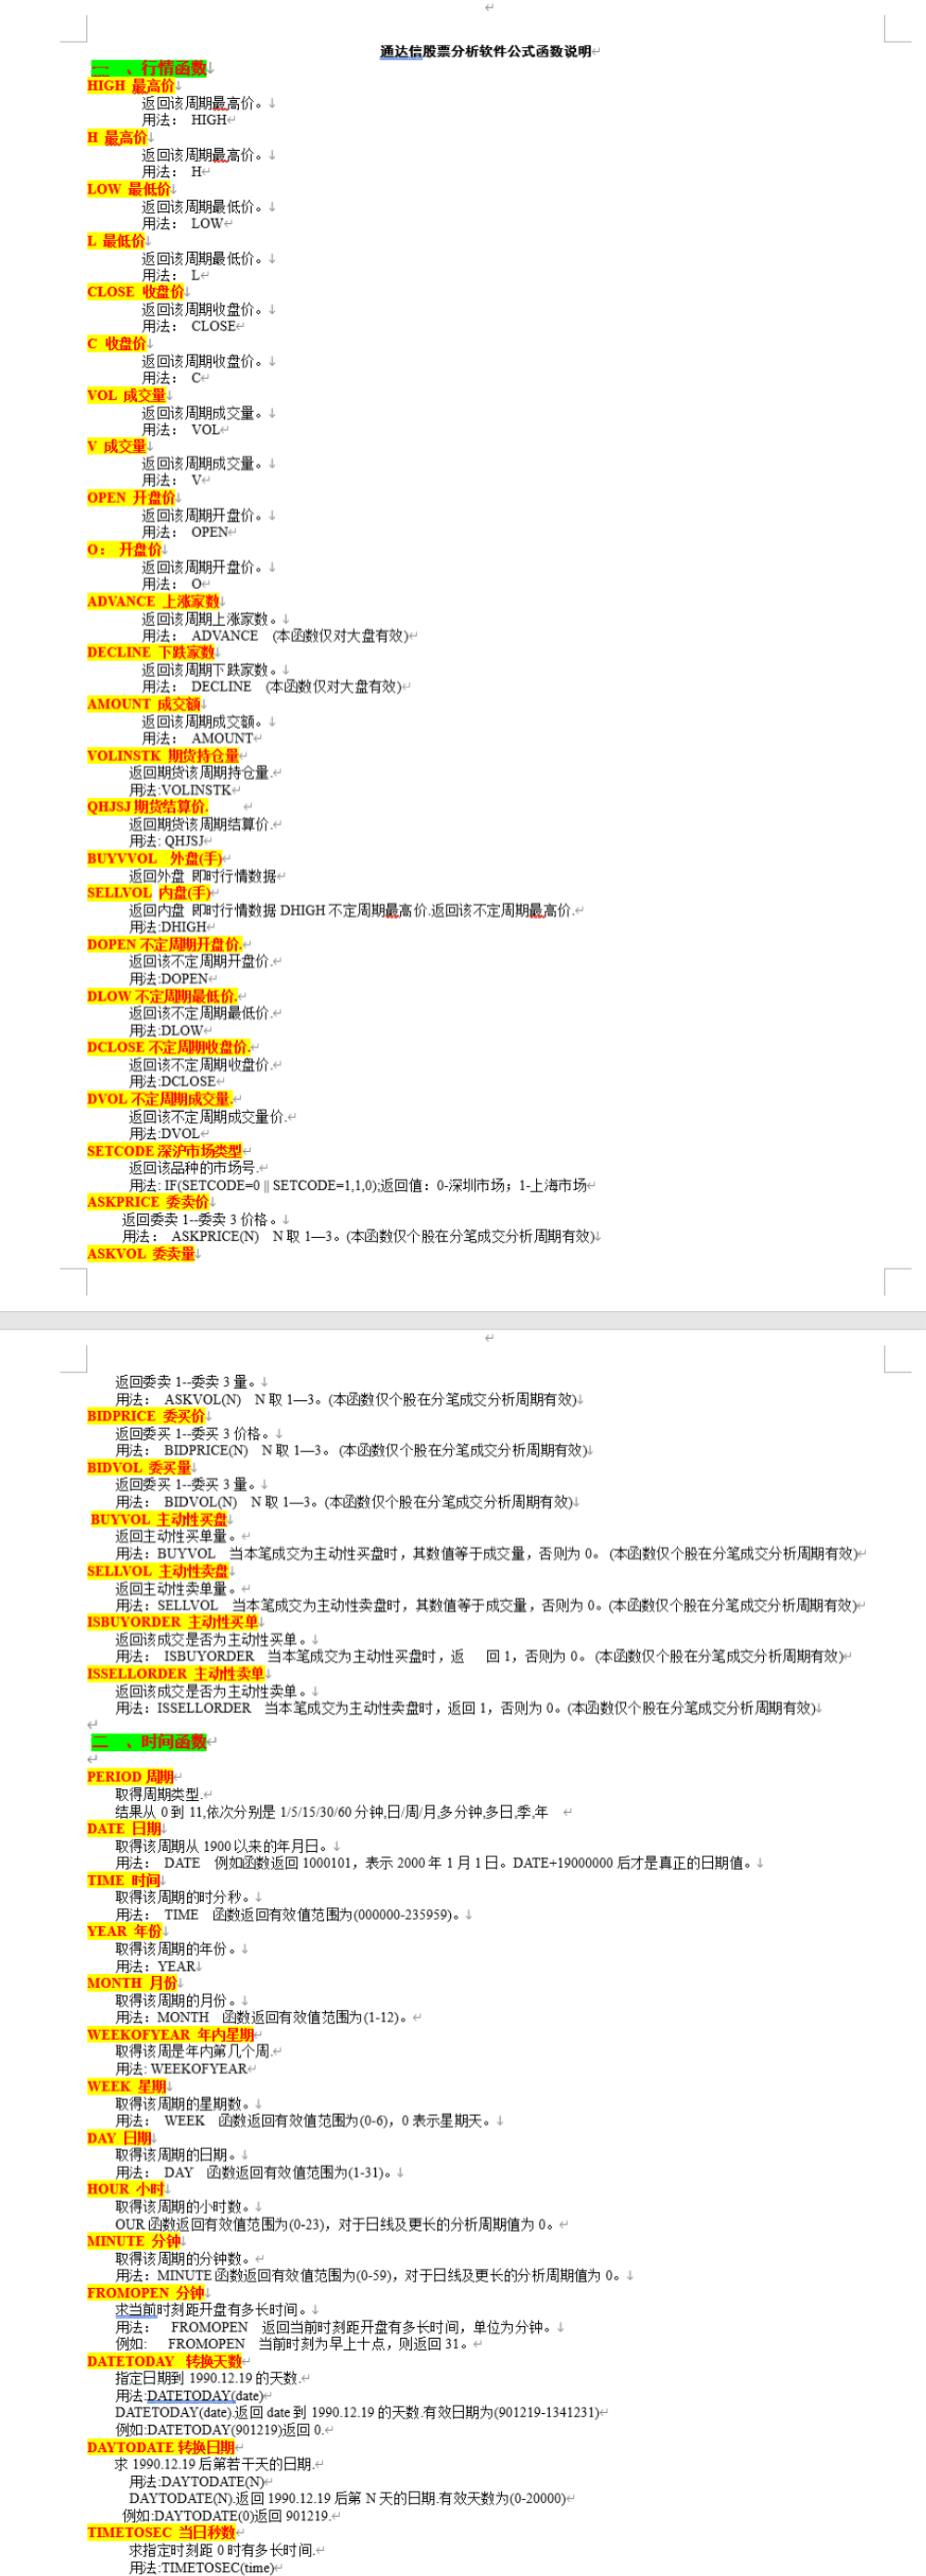Click the heading 'ISSELLORDER 主动性卖单'
The height and width of the screenshot is (2576, 926).
tap(176, 1673)
